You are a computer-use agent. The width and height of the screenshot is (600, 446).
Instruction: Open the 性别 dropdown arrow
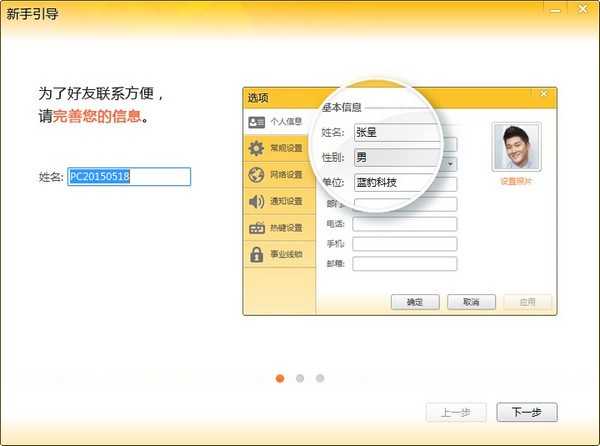451,164
